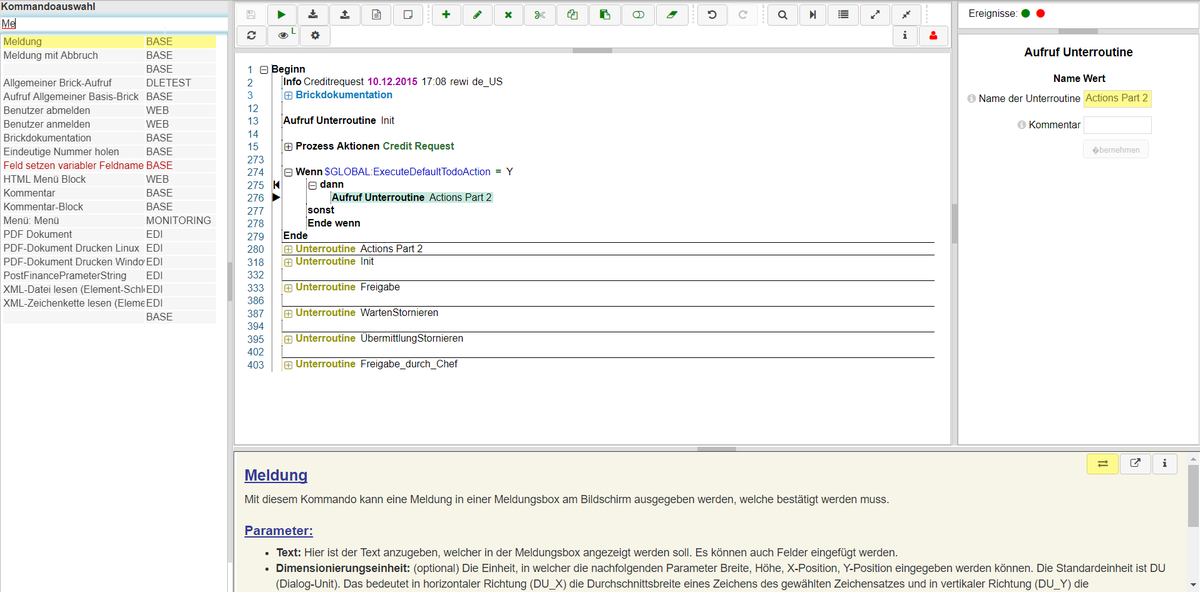
Task: Click the green Run play button
Action: [282, 15]
